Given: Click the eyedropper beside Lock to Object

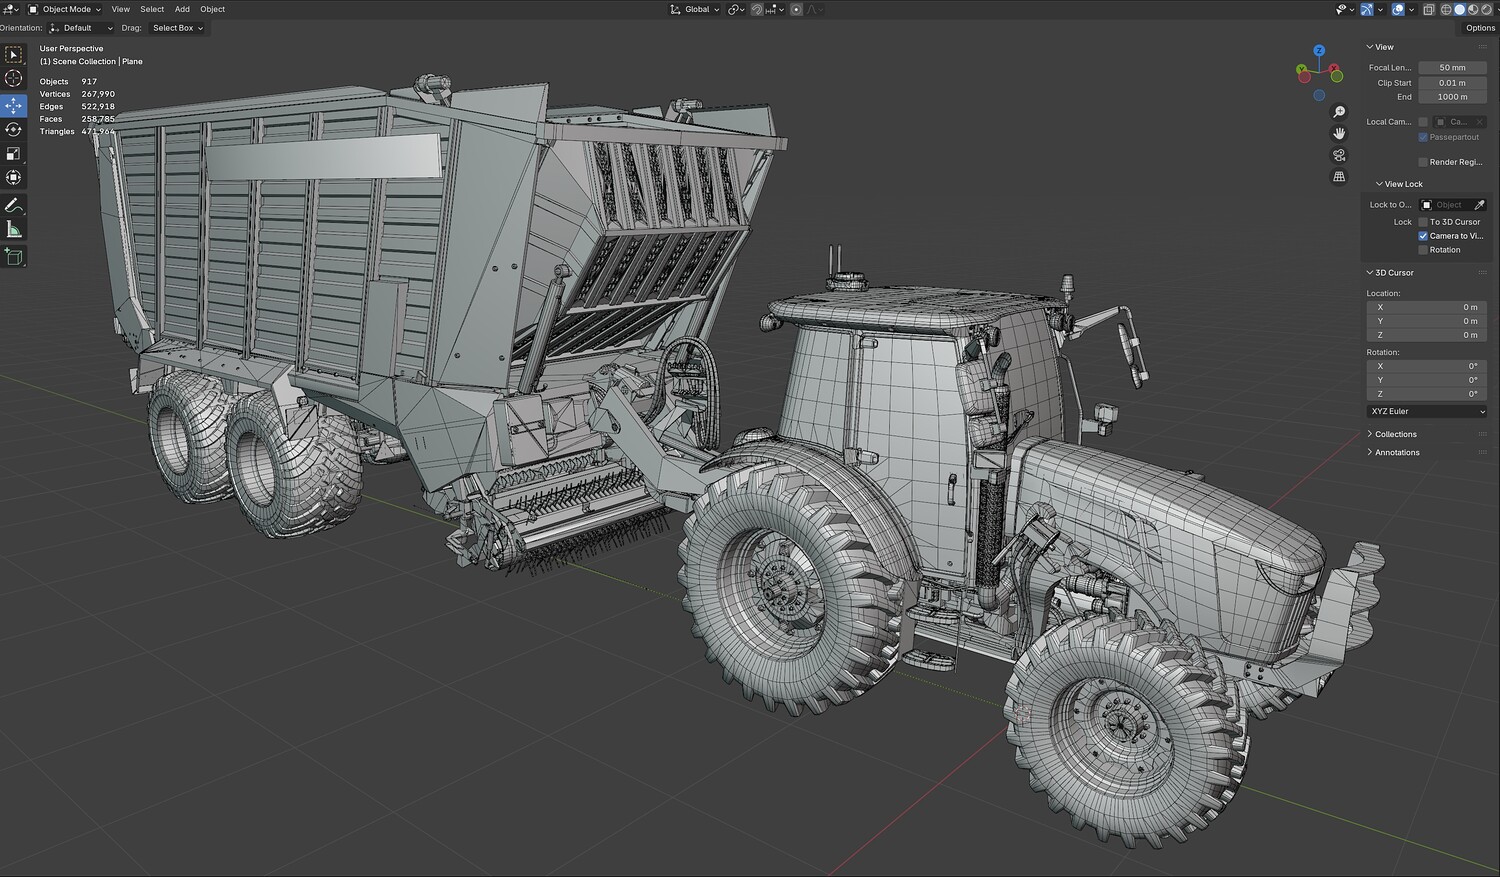Looking at the screenshot, I should point(1480,205).
